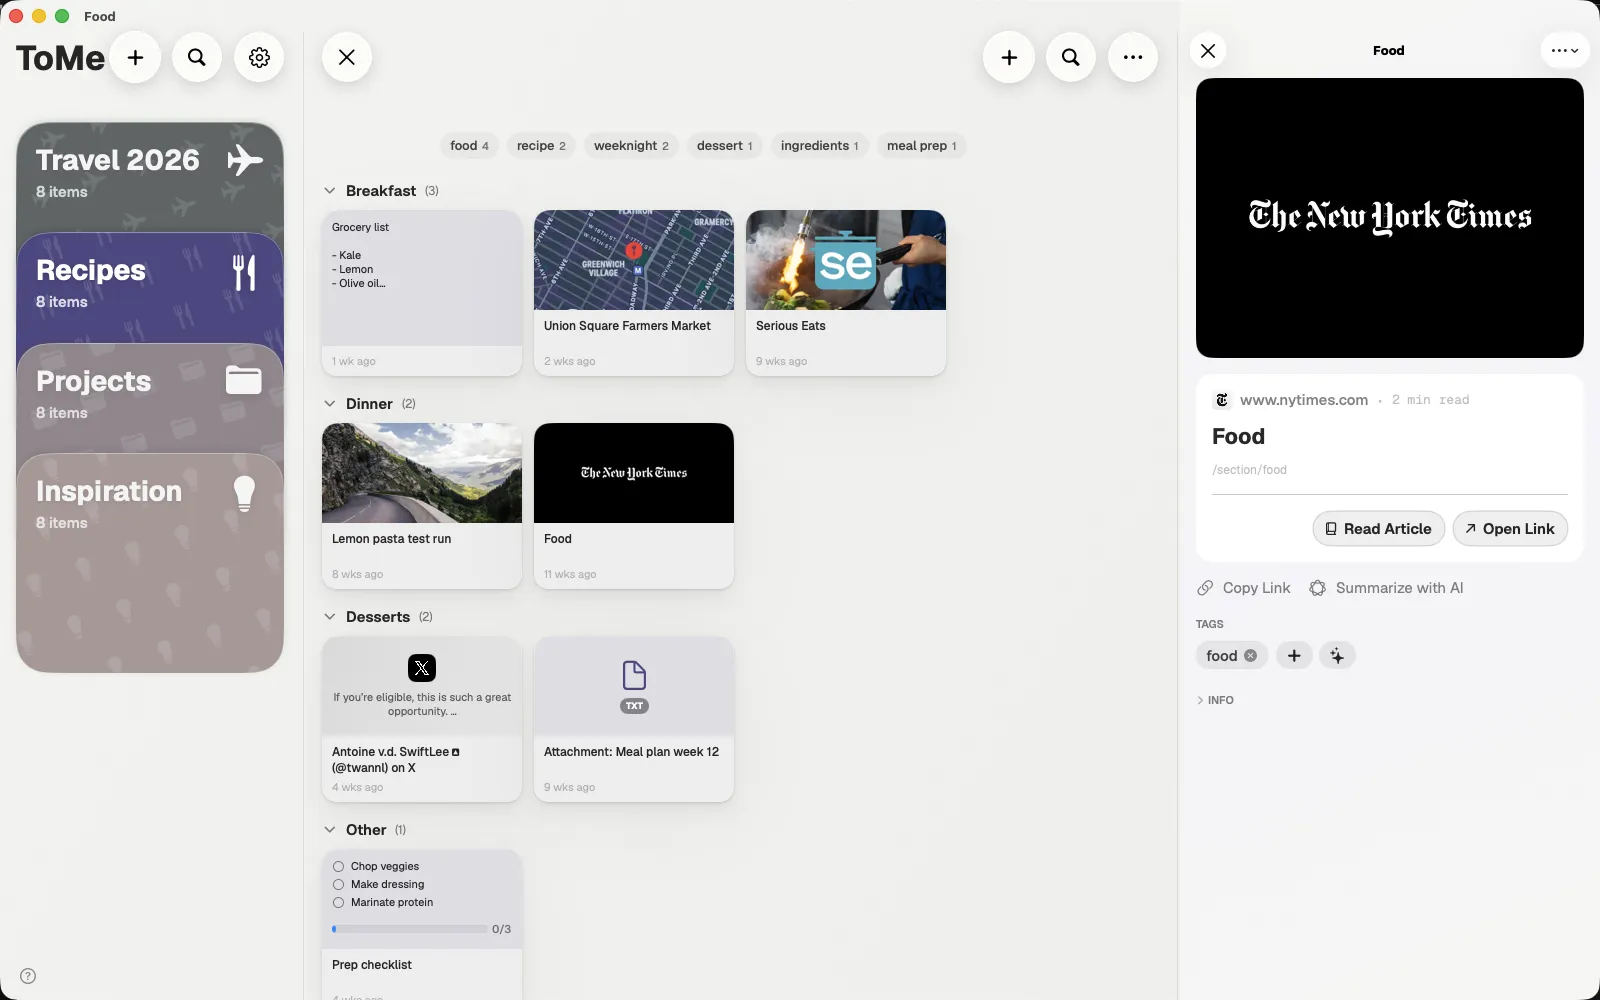This screenshot has width=1600, height=1000.
Task: Open the Inspiration collection
Action: pos(150,562)
